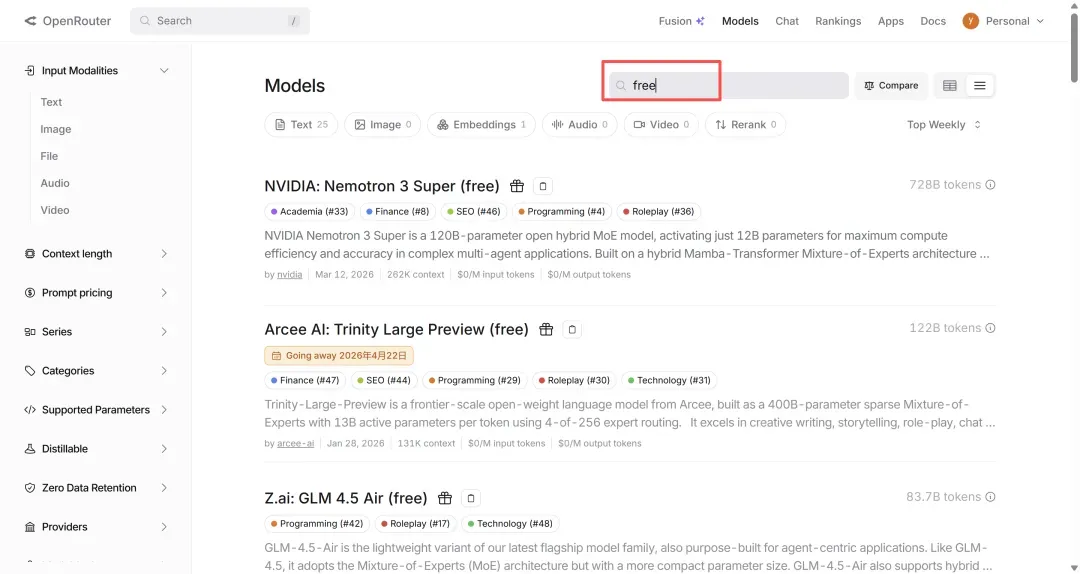Select the Image input modality filter
This screenshot has height=574, width=1080.
[x=56, y=129]
